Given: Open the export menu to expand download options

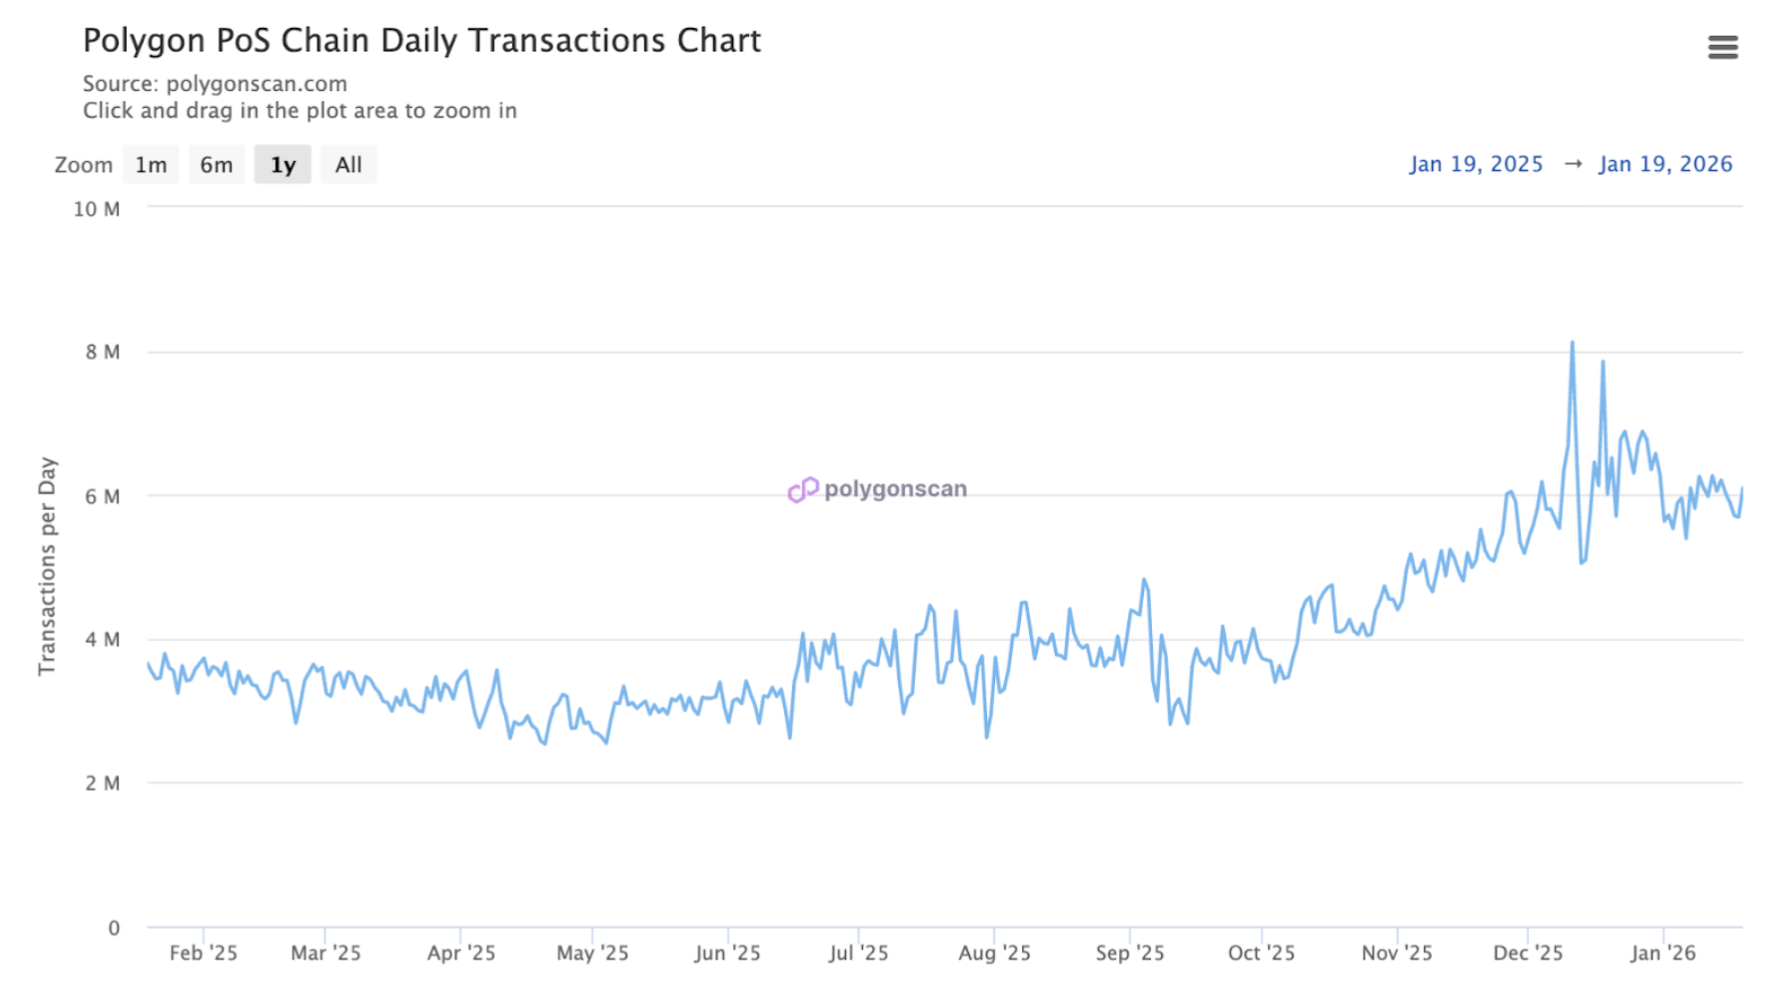Looking at the screenshot, I should pos(1723,47).
